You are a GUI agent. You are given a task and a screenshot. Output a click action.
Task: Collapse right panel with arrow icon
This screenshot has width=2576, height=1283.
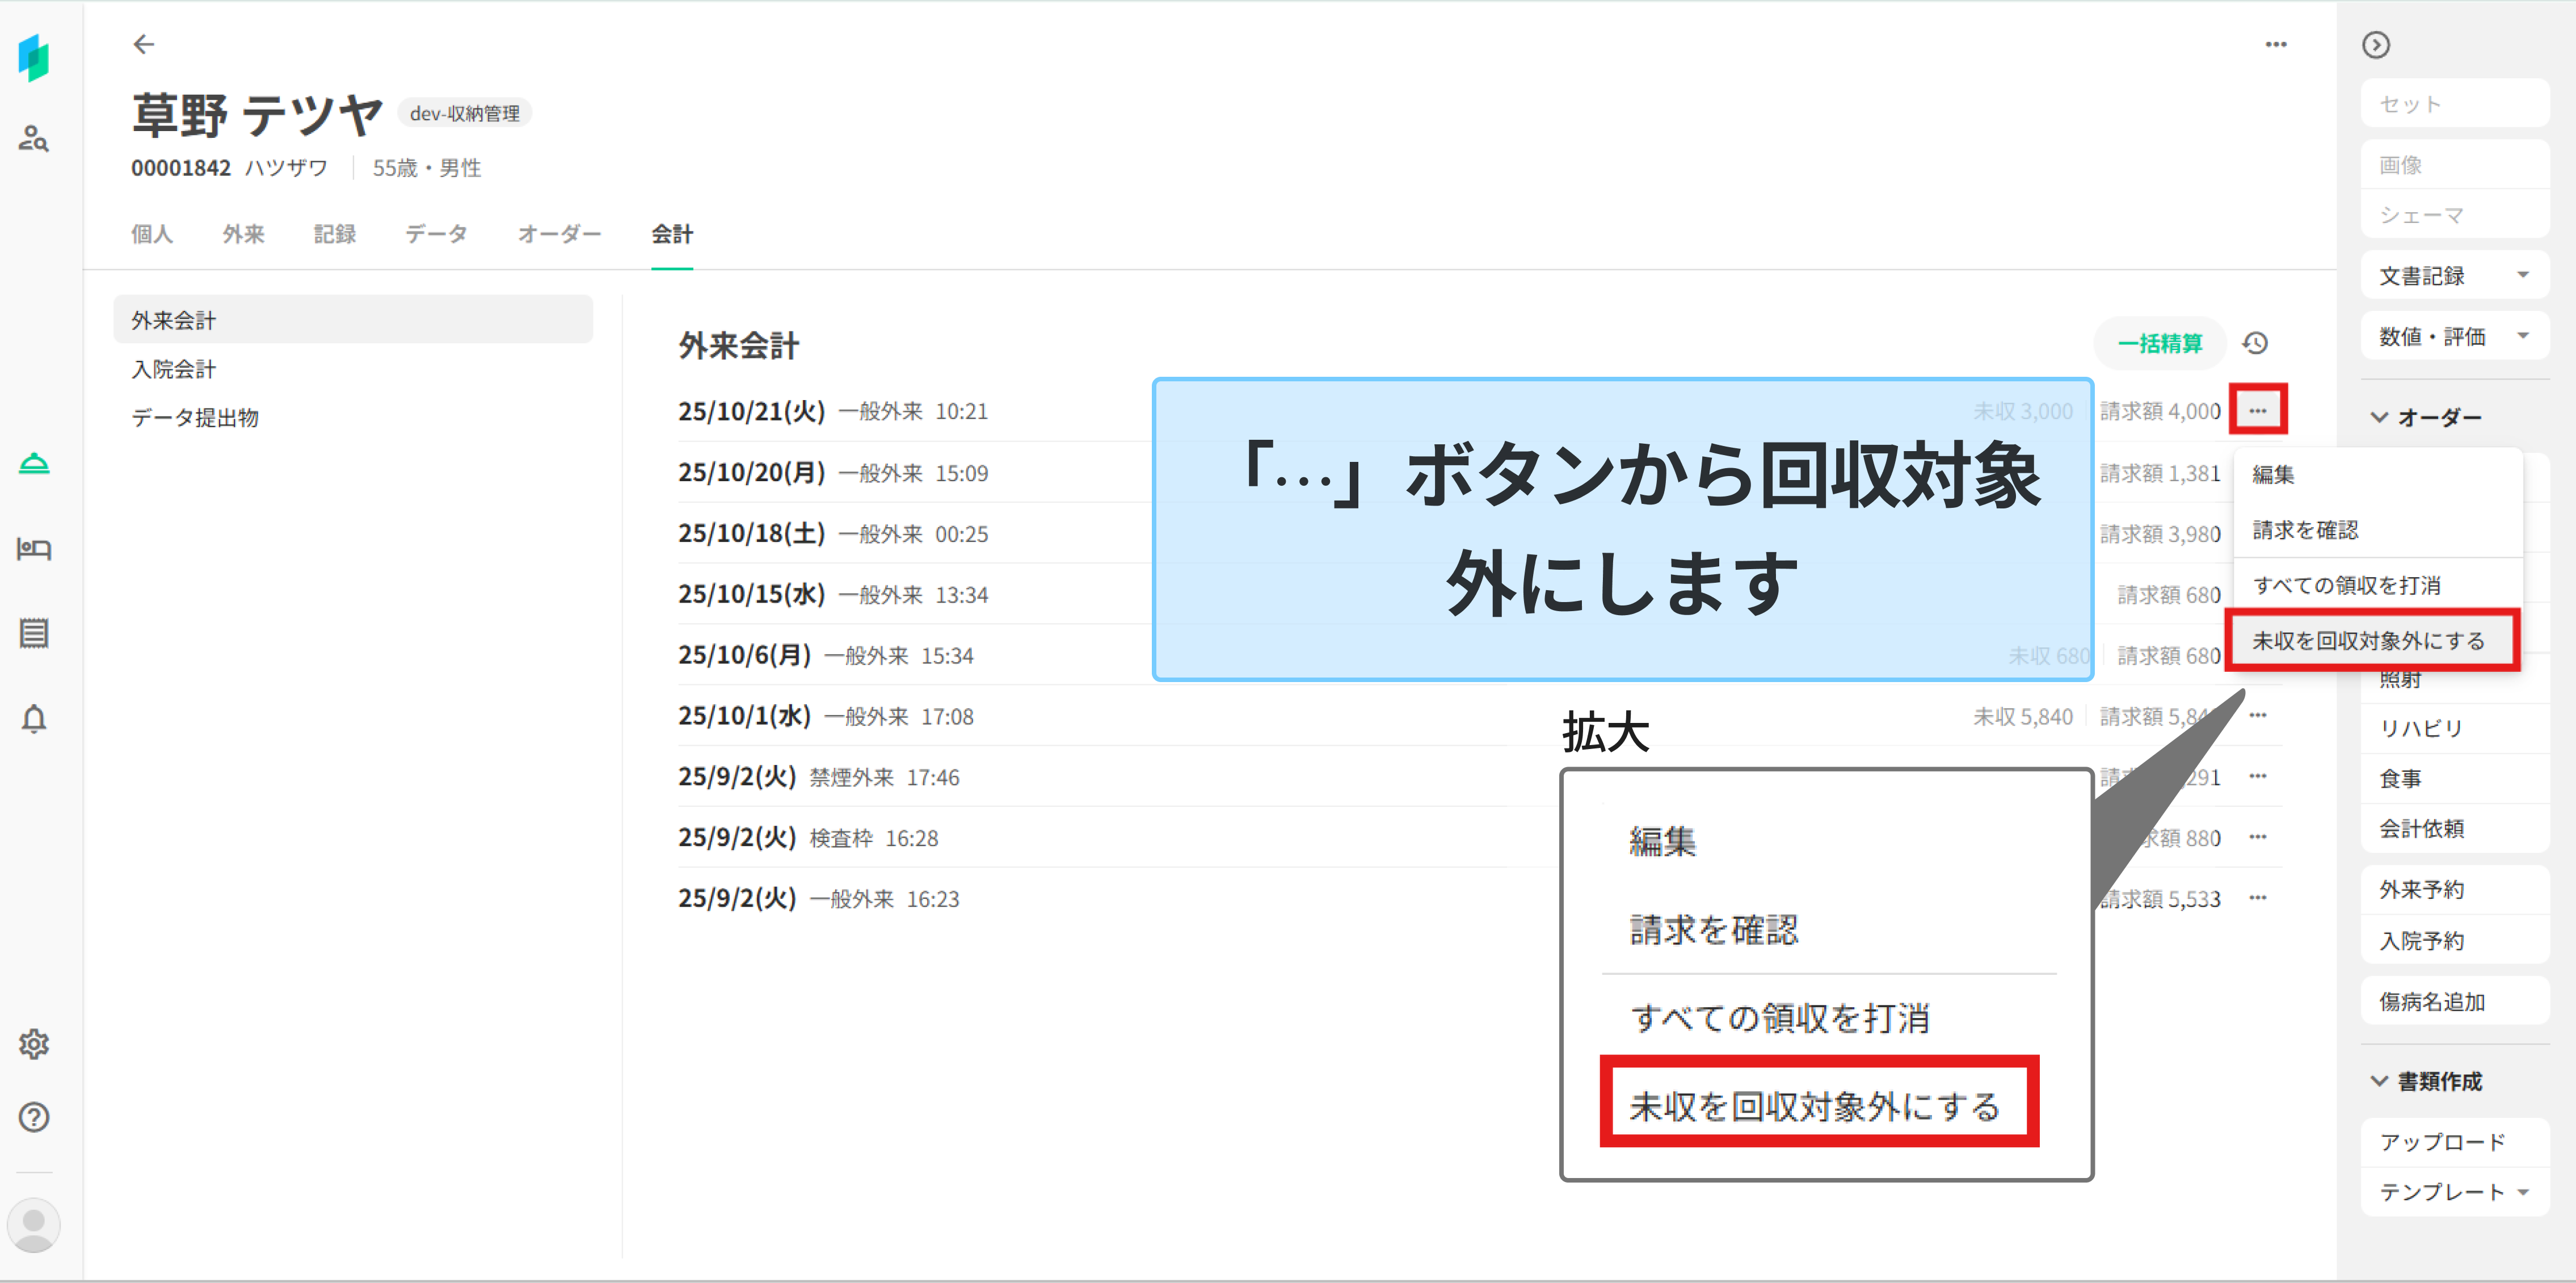pos(2376,45)
